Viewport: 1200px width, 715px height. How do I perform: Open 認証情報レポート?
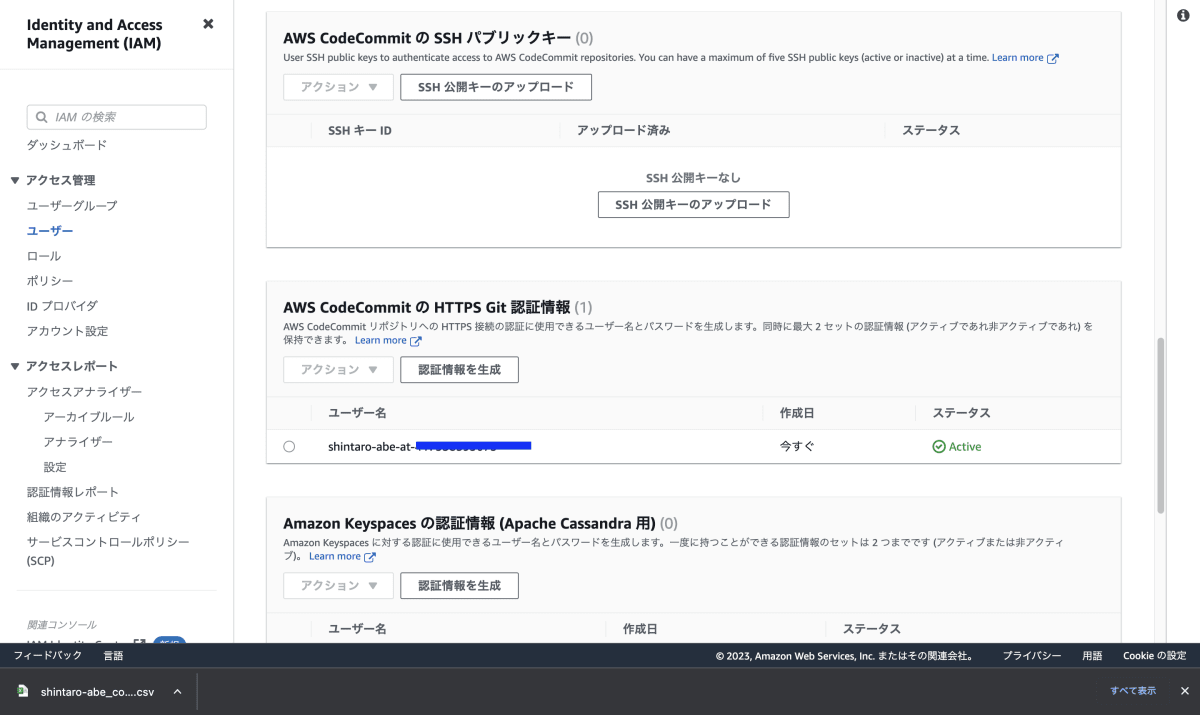tap(73, 492)
